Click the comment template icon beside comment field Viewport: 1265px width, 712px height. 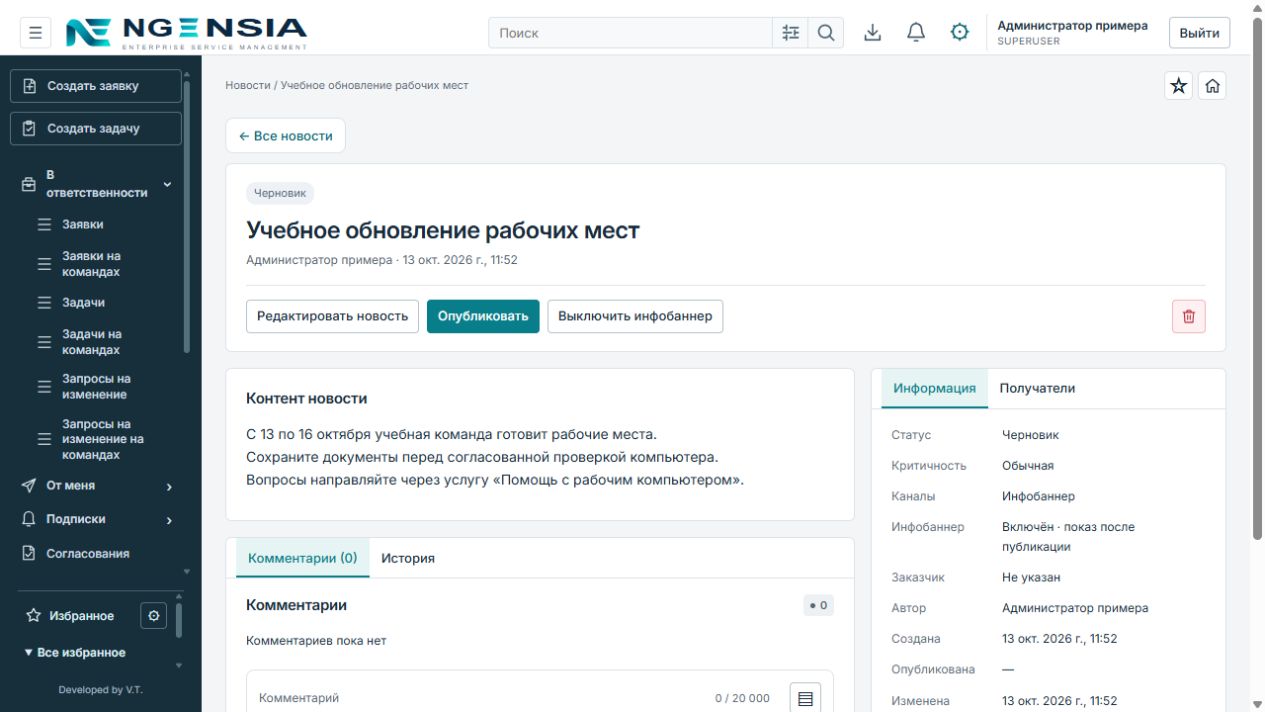[805, 698]
